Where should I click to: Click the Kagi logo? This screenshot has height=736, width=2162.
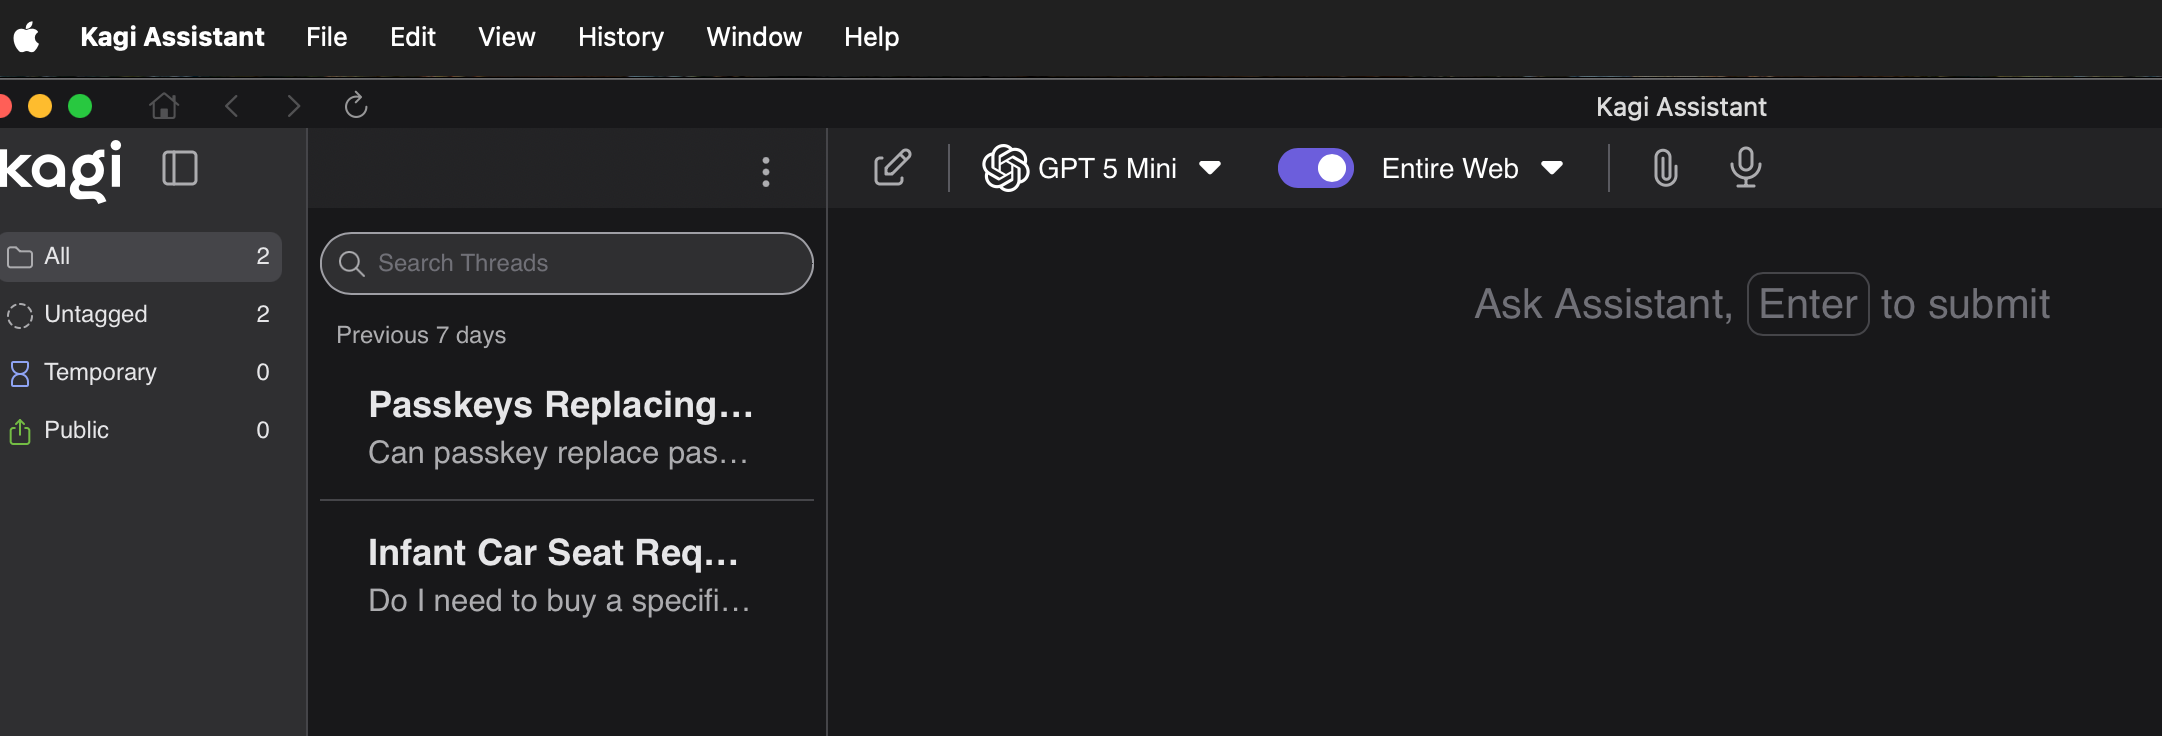[62, 170]
